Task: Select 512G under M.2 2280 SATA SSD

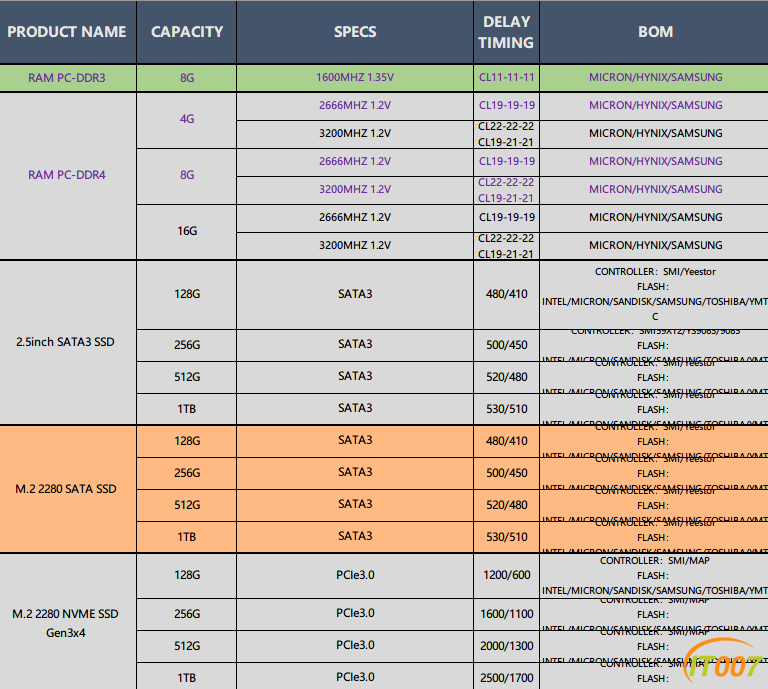Action: tap(187, 505)
